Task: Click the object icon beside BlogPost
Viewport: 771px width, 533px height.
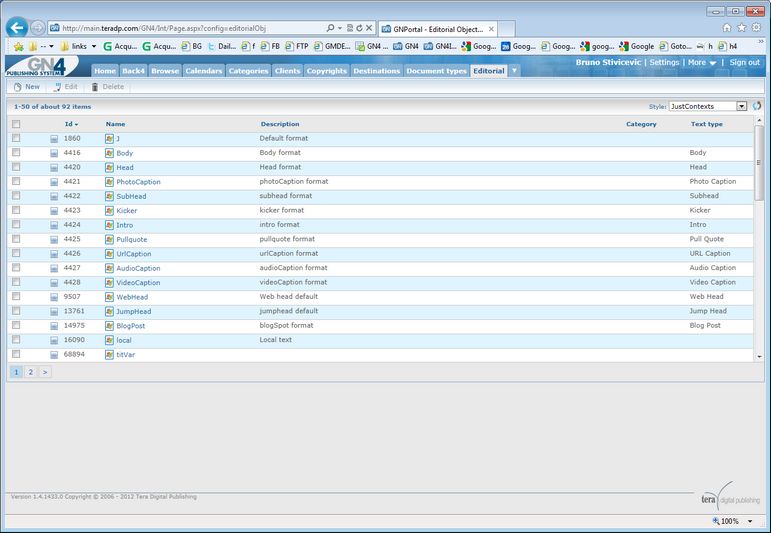Action: (109, 326)
